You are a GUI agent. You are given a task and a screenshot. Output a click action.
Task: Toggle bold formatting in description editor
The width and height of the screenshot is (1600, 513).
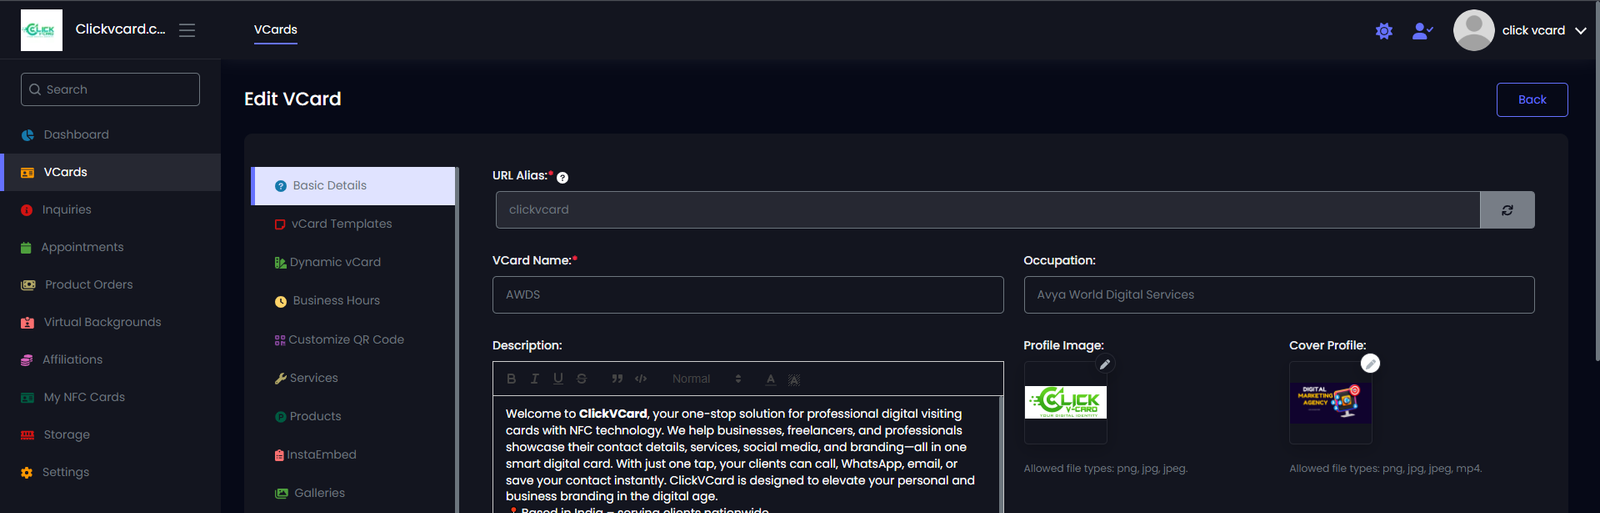(511, 379)
